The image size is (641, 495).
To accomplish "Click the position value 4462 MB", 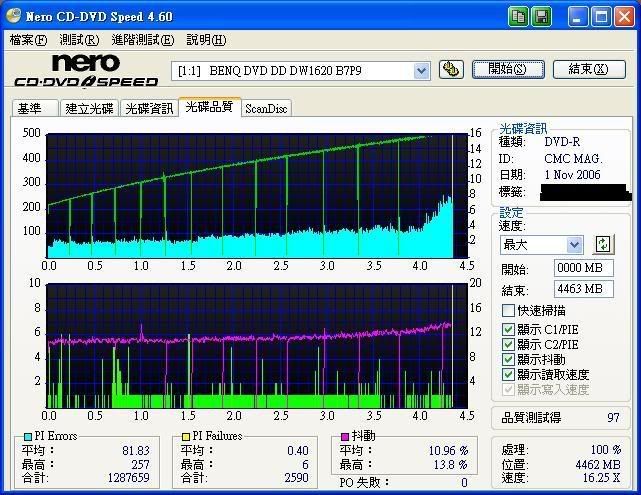I will click(598, 465).
